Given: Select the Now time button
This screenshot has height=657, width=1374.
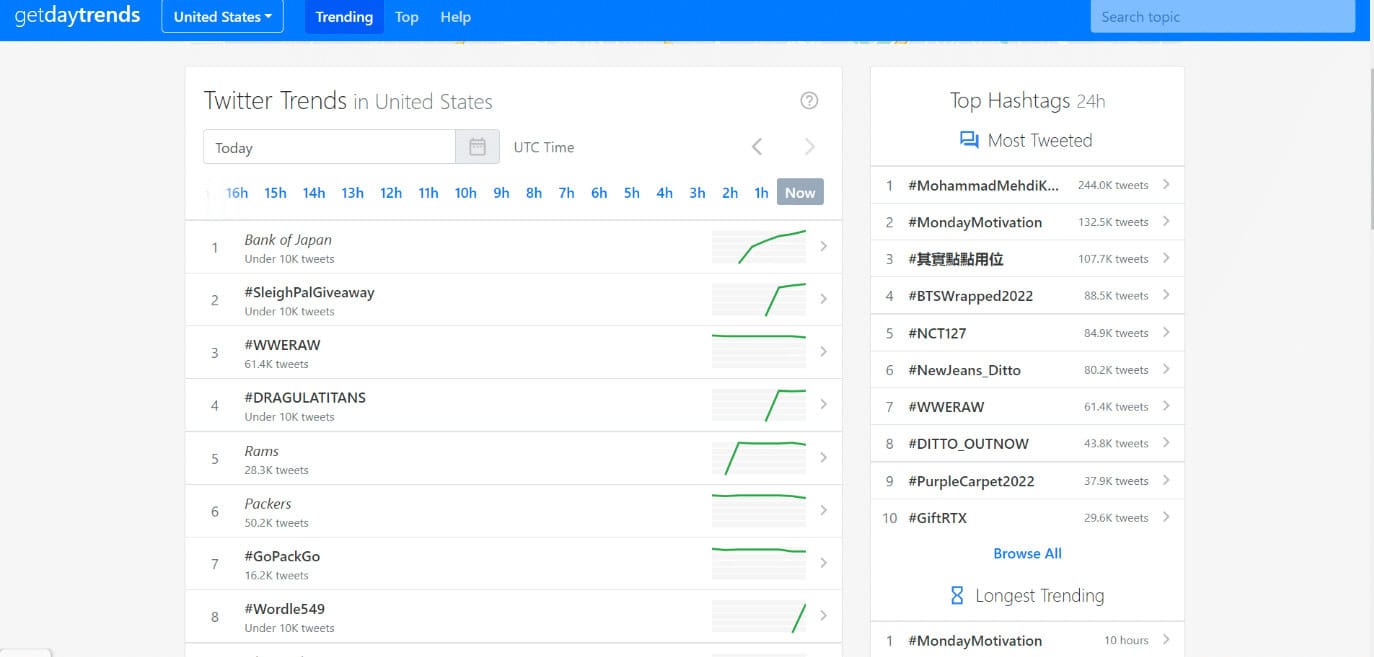Looking at the screenshot, I should pos(800,192).
